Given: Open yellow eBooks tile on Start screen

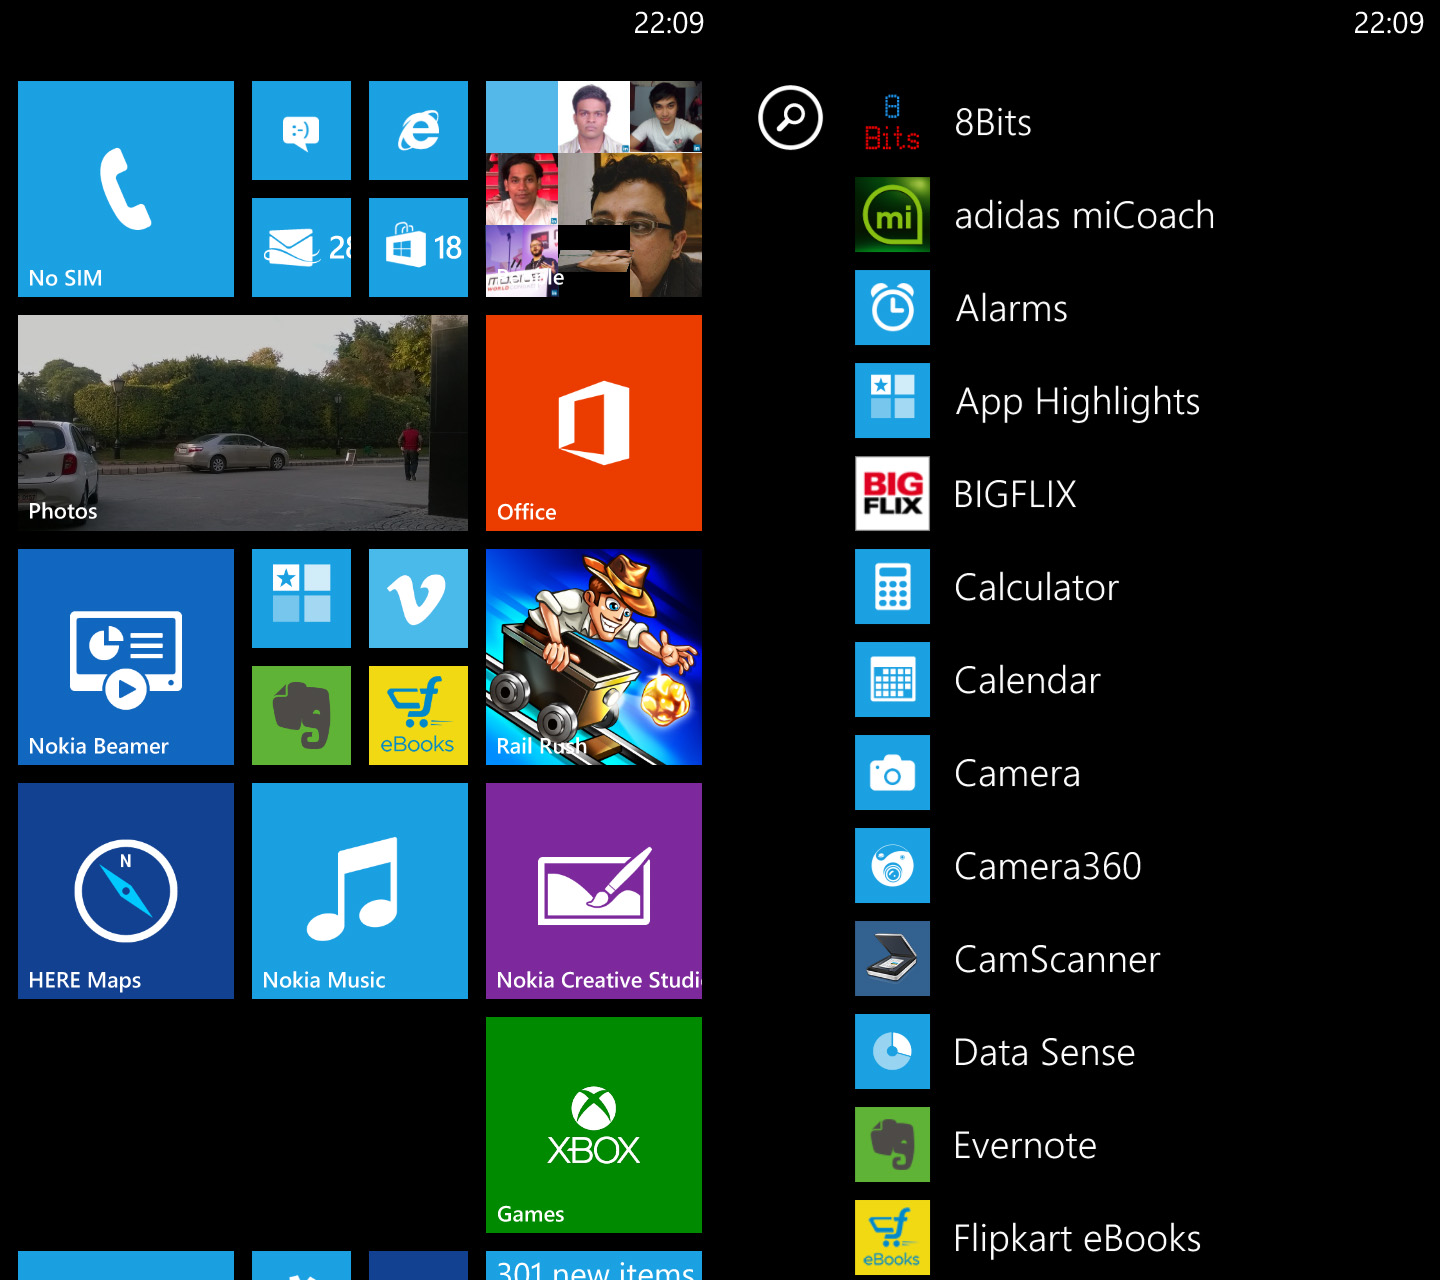Looking at the screenshot, I should (x=418, y=715).
